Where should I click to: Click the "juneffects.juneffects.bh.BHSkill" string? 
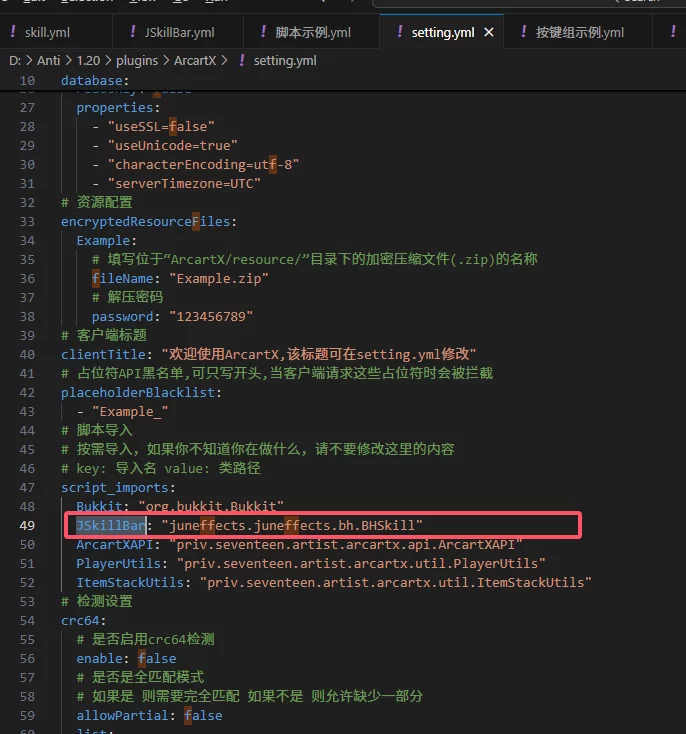tap(292, 526)
